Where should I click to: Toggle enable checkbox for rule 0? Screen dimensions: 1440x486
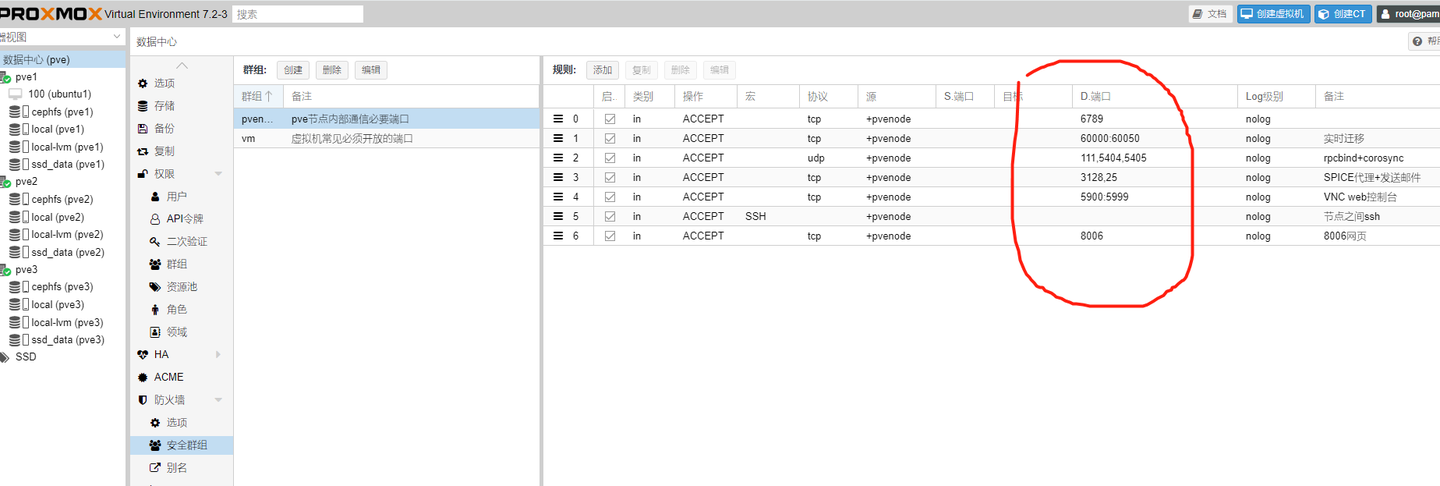(x=610, y=119)
